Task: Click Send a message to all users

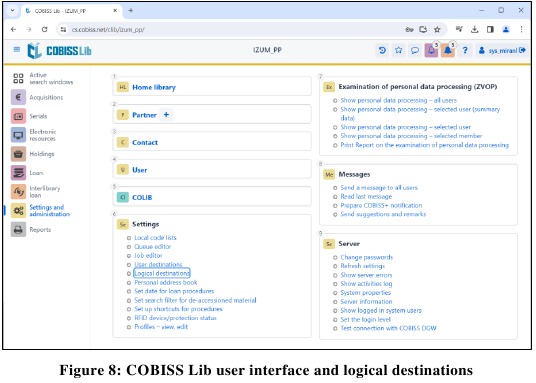Action: point(379,188)
